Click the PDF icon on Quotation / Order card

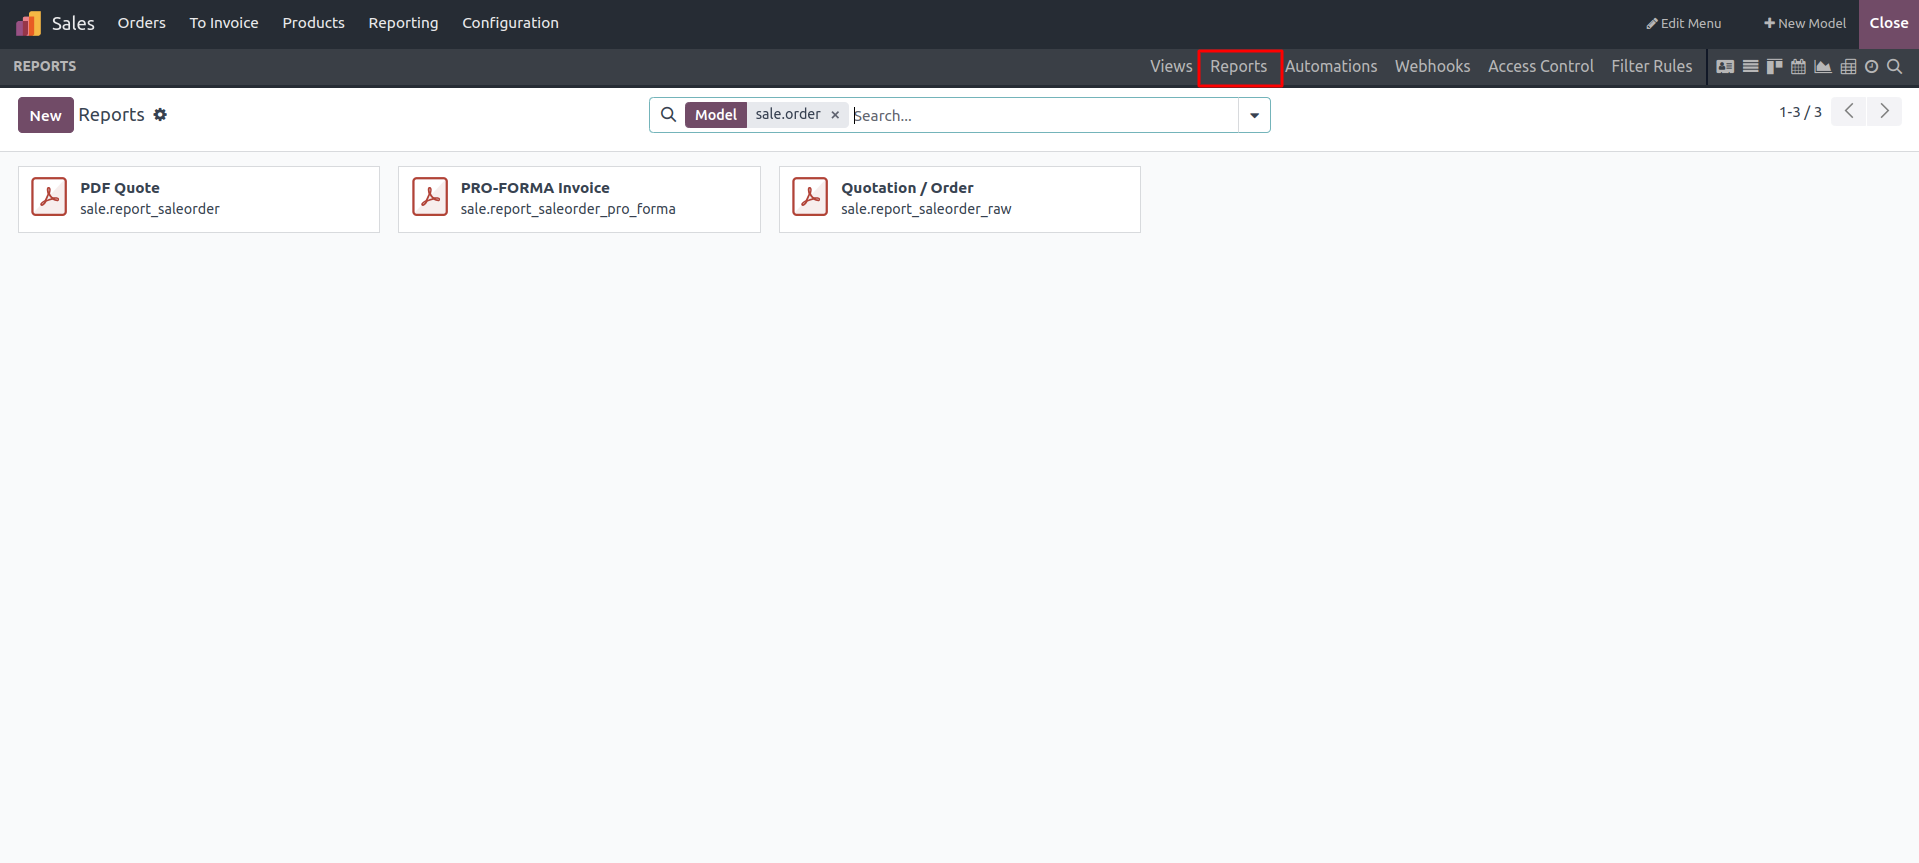click(x=810, y=197)
